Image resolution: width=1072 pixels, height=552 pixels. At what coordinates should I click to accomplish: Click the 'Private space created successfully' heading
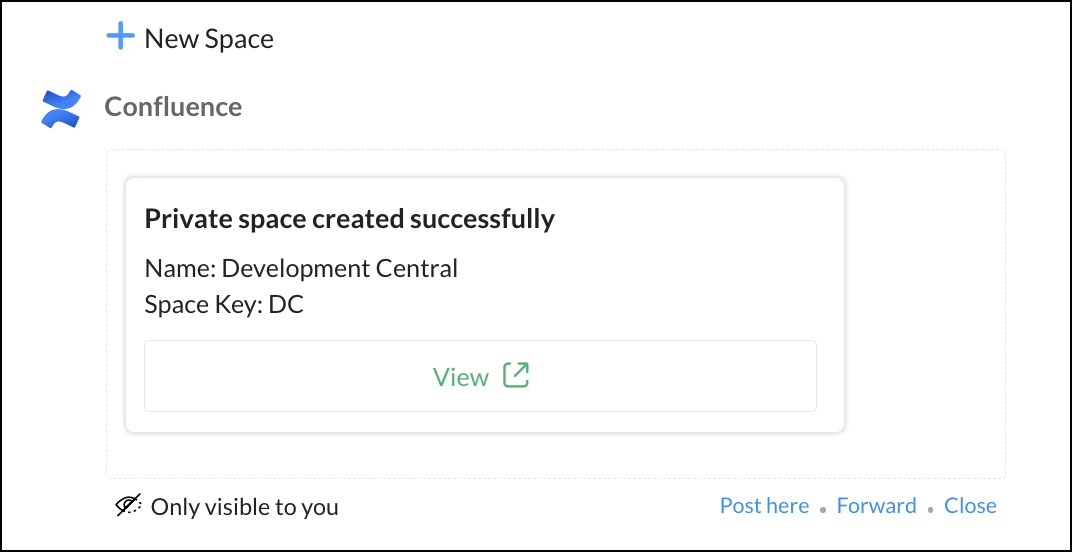(349, 218)
